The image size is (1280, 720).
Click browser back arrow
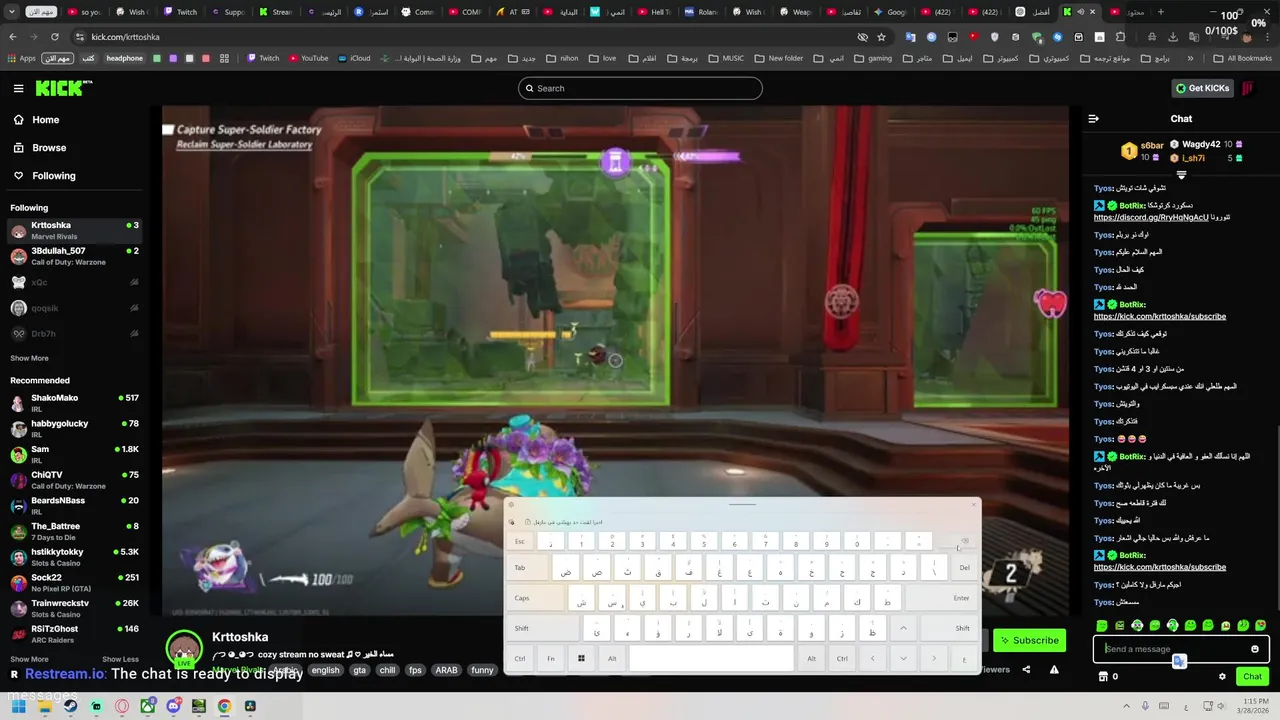[x=12, y=37]
